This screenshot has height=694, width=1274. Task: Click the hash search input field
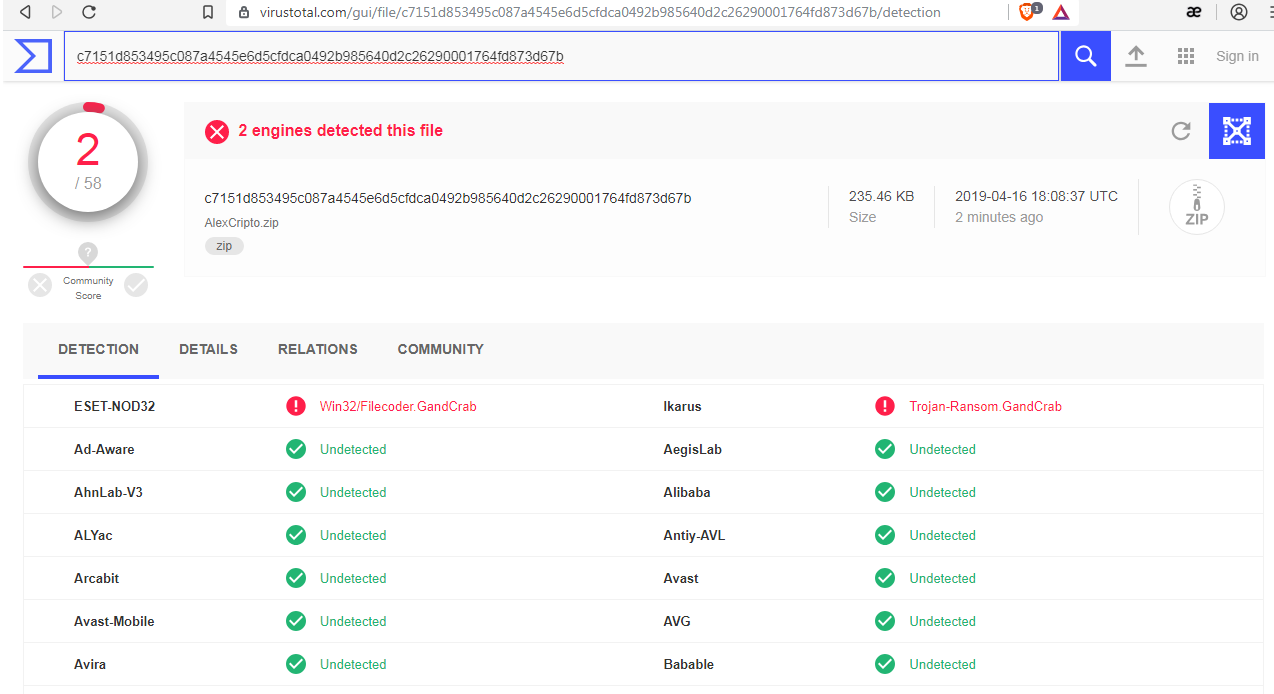click(560, 56)
